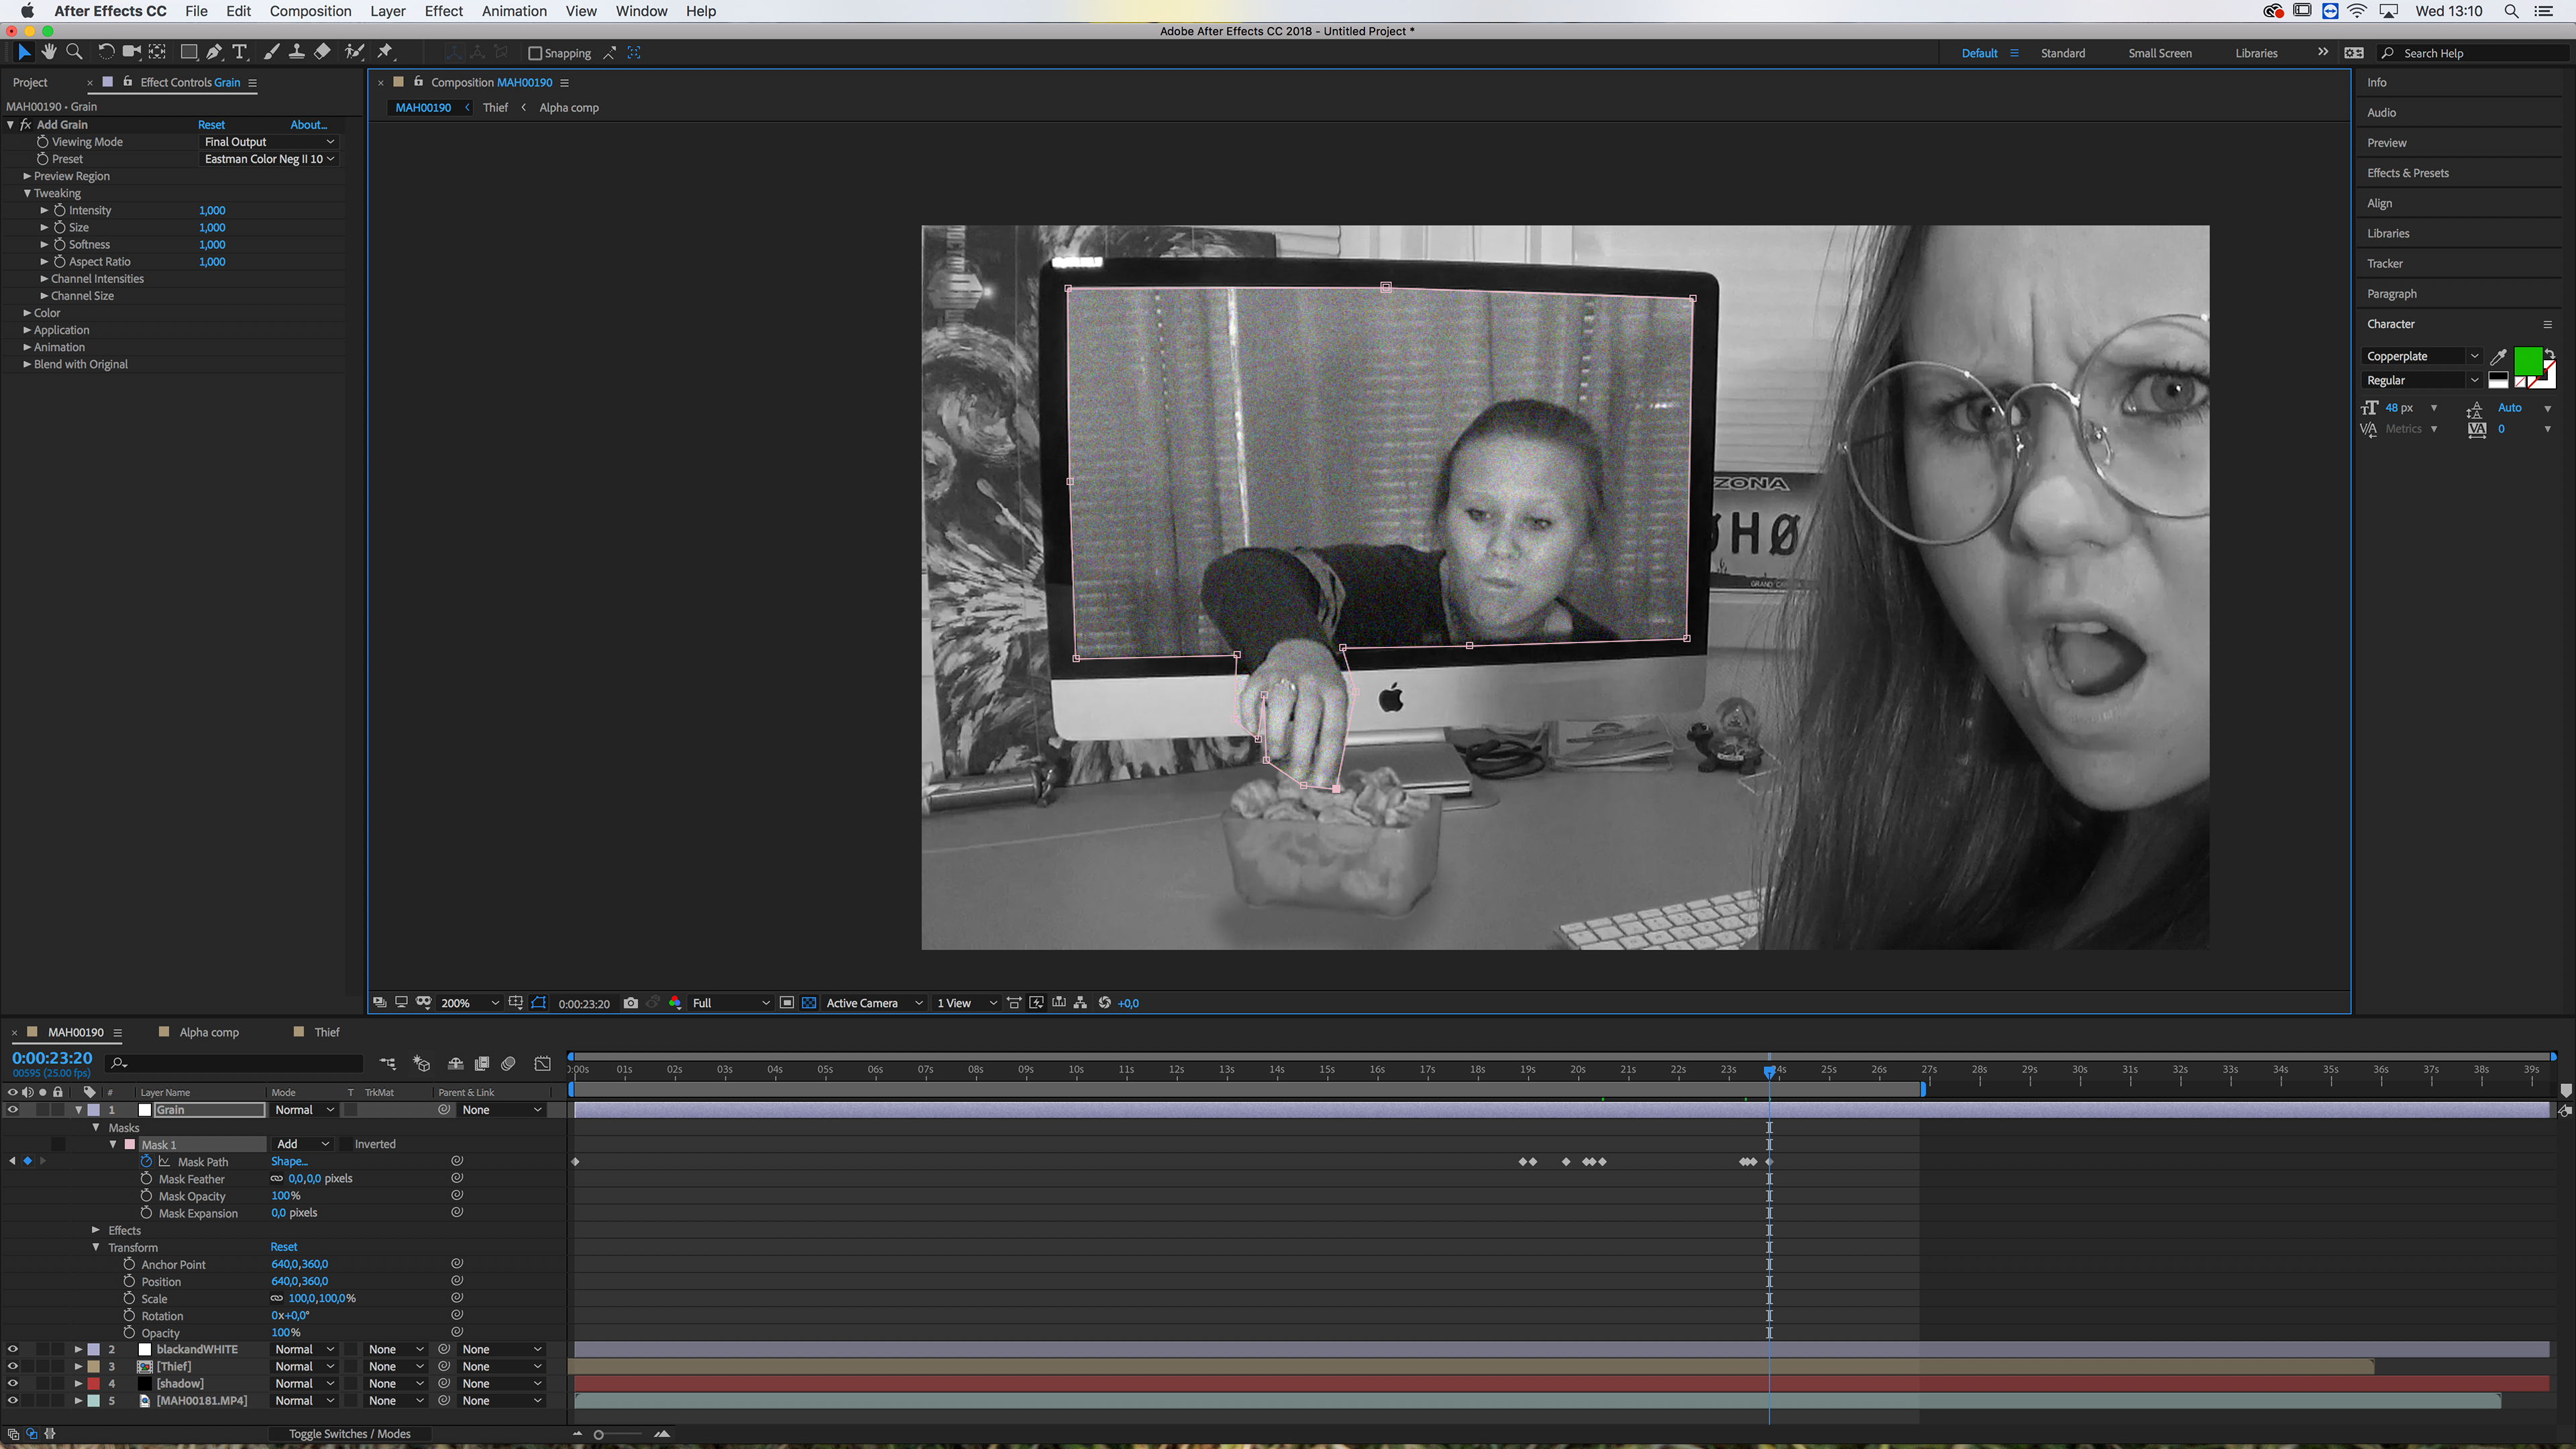Switch to the Alpha comp timeline tab
Screen dimensions: 2576x1449
point(209,1032)
